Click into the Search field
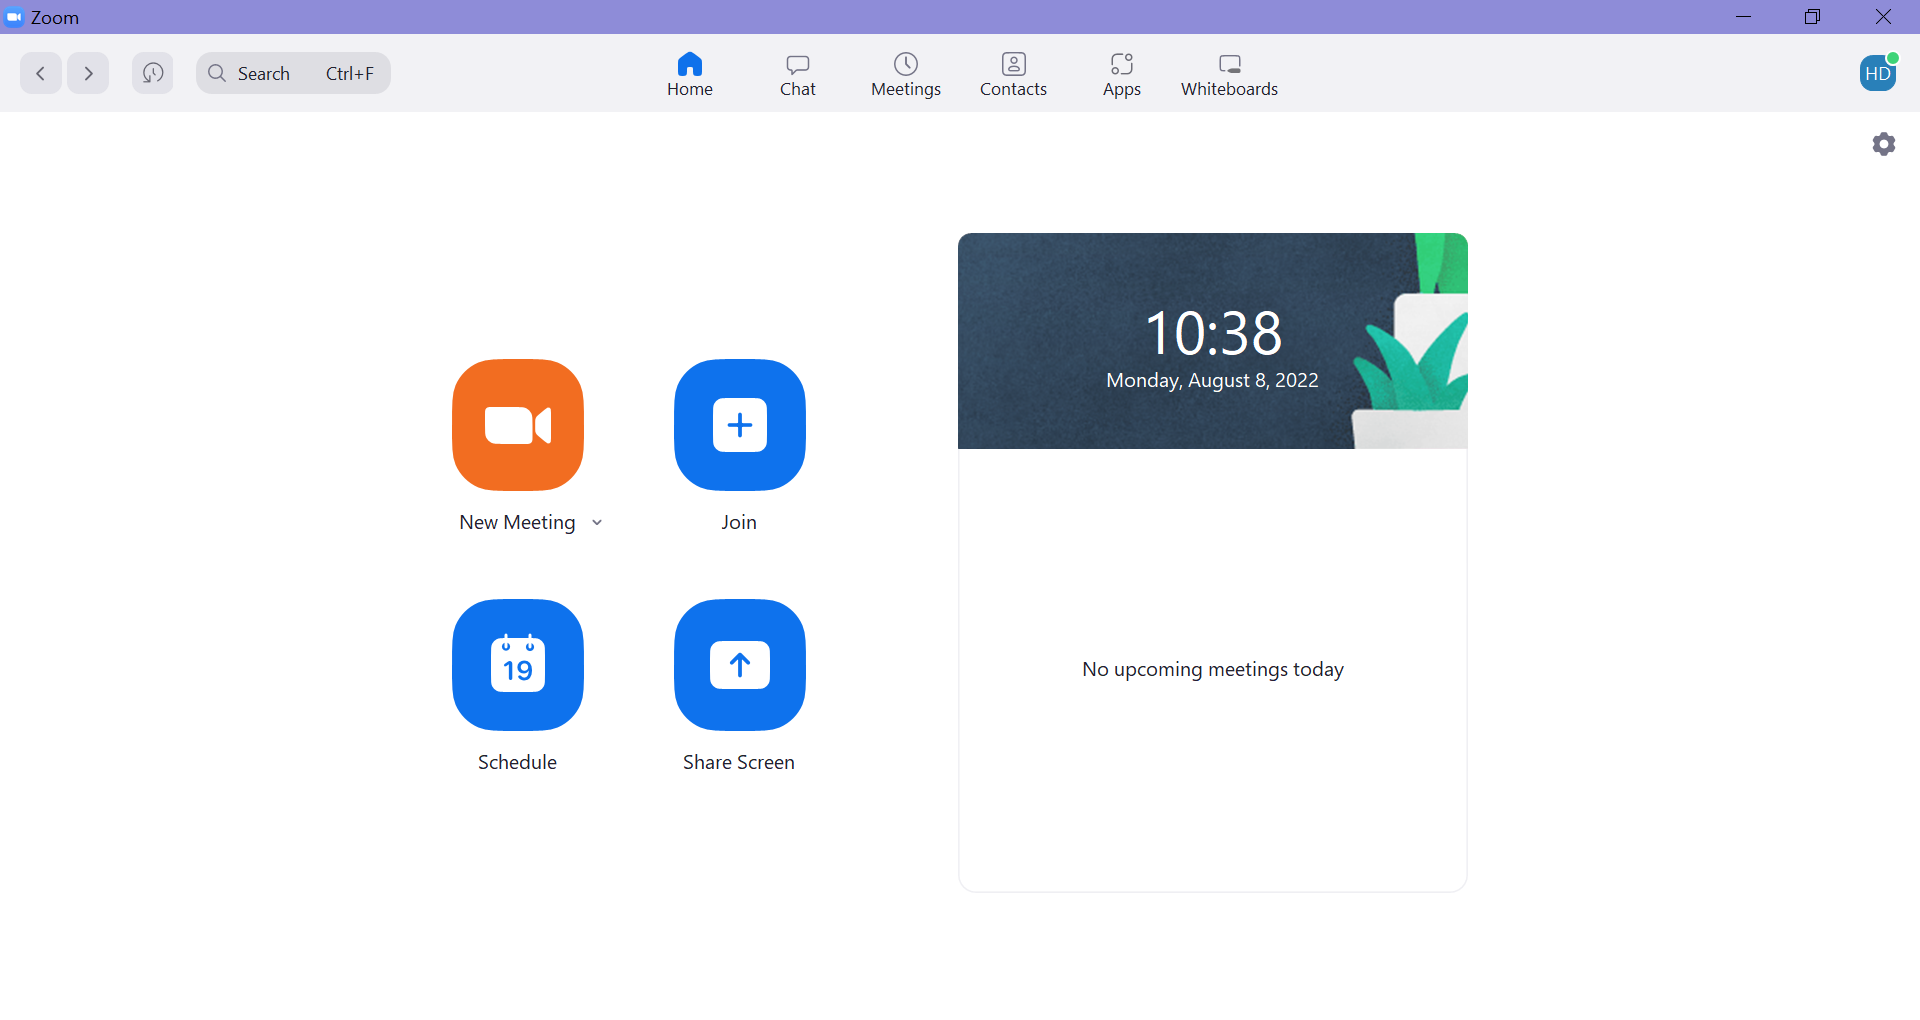The height and width of the screenshot is (1020, 1920). click(x=293, y=73)
